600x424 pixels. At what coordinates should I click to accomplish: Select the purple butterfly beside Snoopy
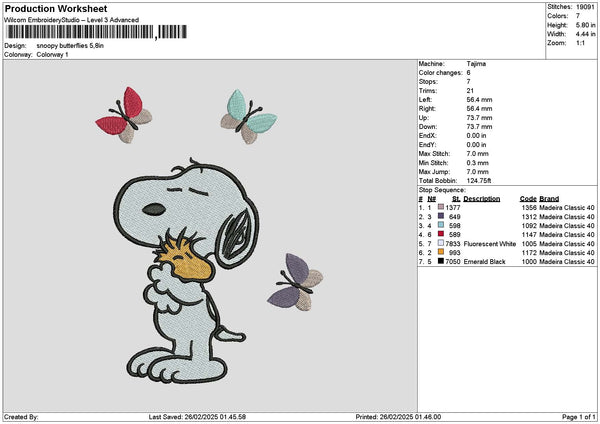tap(295, 282)
